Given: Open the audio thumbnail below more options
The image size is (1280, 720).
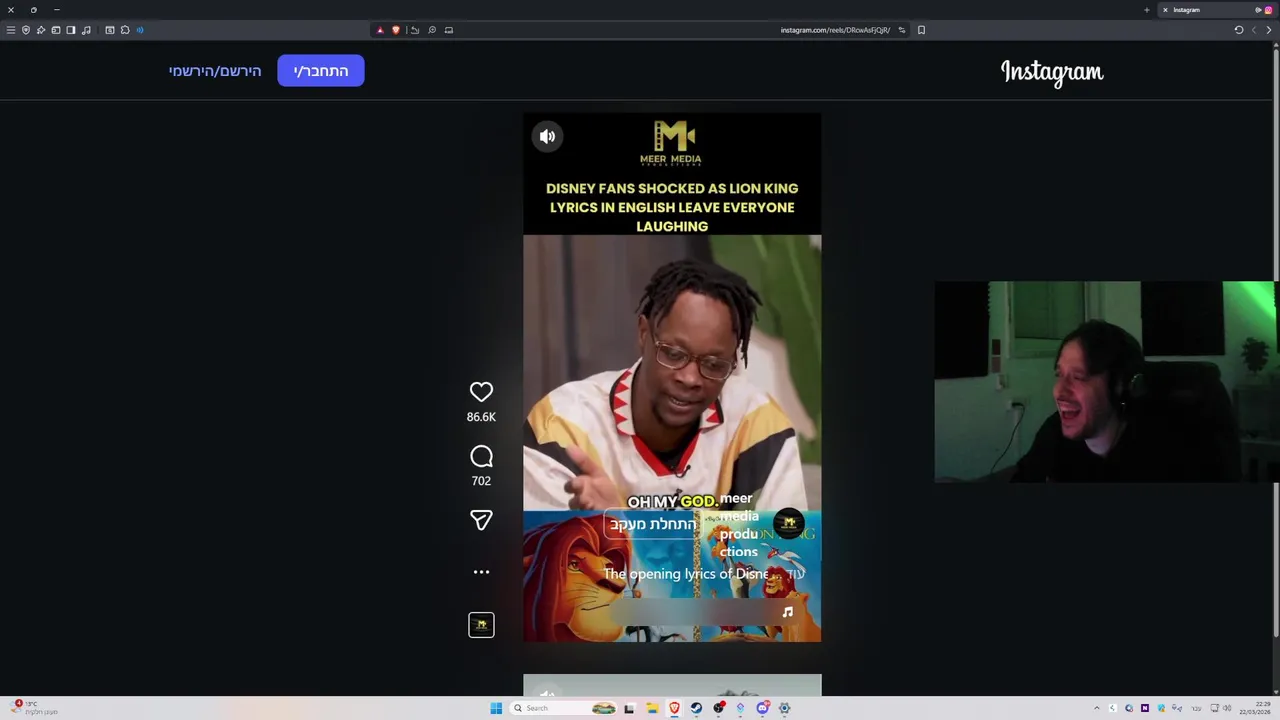Looking at the screenshot, I should pos(481,625).
